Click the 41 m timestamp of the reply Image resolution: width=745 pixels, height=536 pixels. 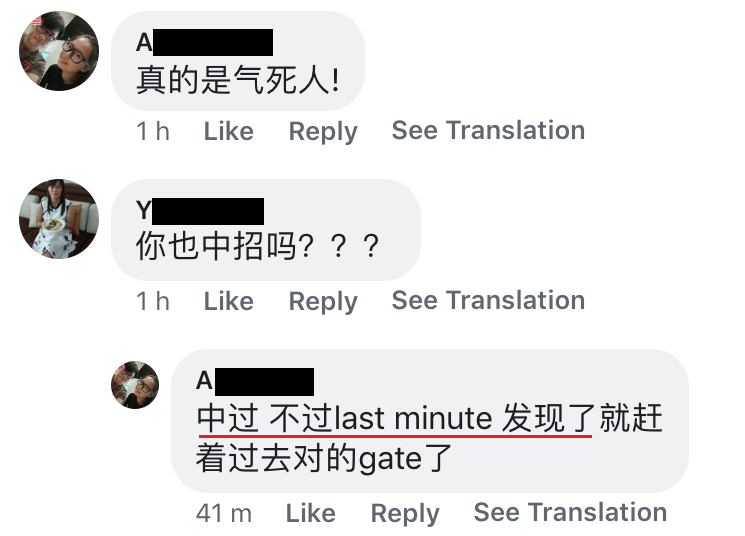click(x=224, y=514)
